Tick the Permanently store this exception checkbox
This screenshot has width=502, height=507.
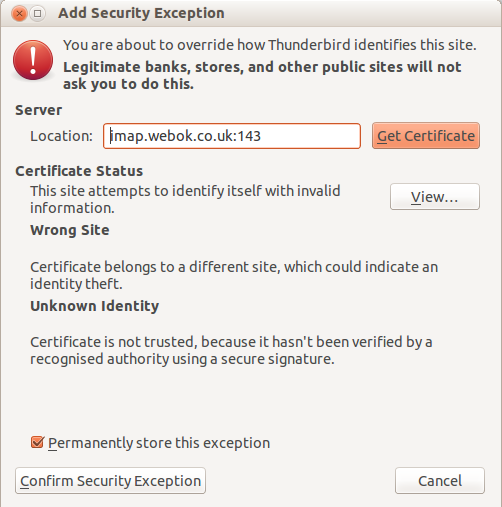37,442
